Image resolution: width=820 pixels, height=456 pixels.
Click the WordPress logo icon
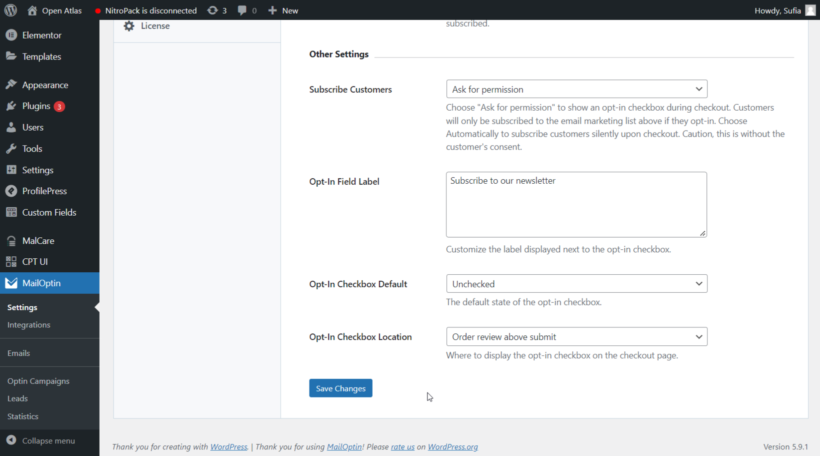click(10, 10)
